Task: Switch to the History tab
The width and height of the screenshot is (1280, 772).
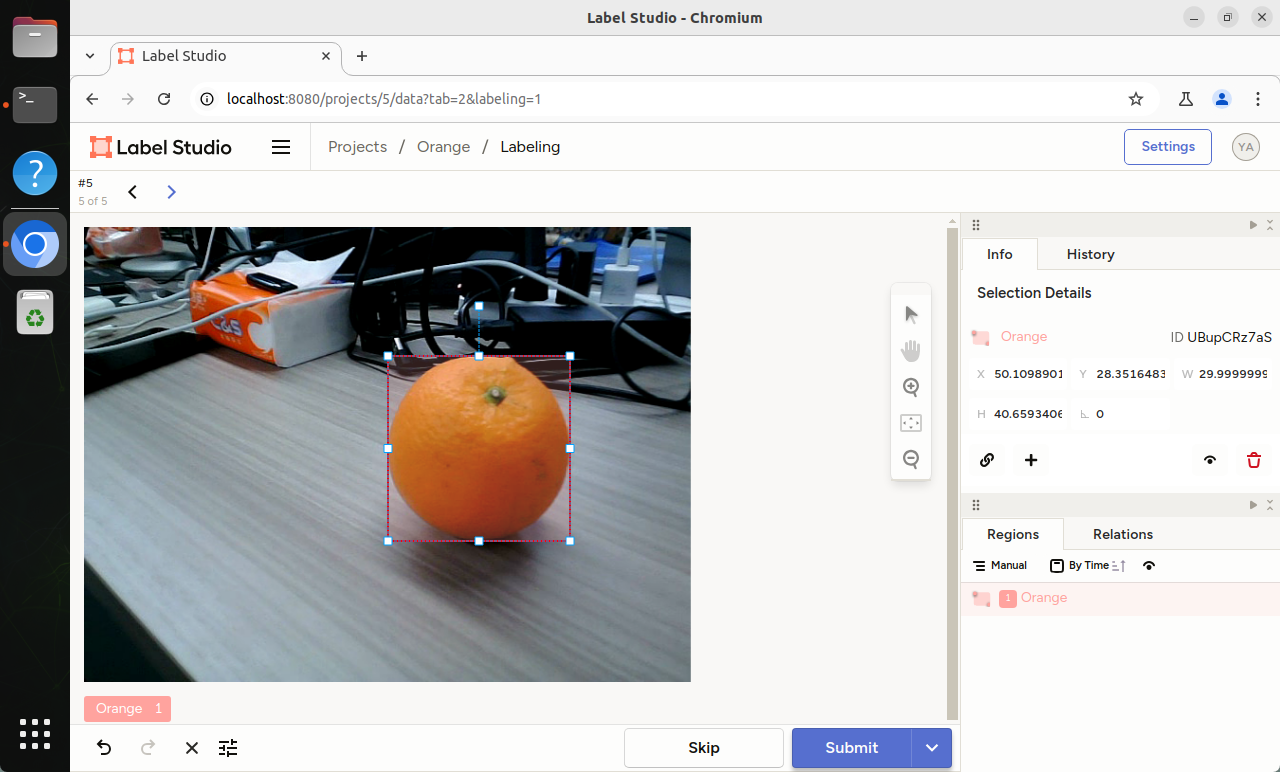Action: tap(1090, 254)
